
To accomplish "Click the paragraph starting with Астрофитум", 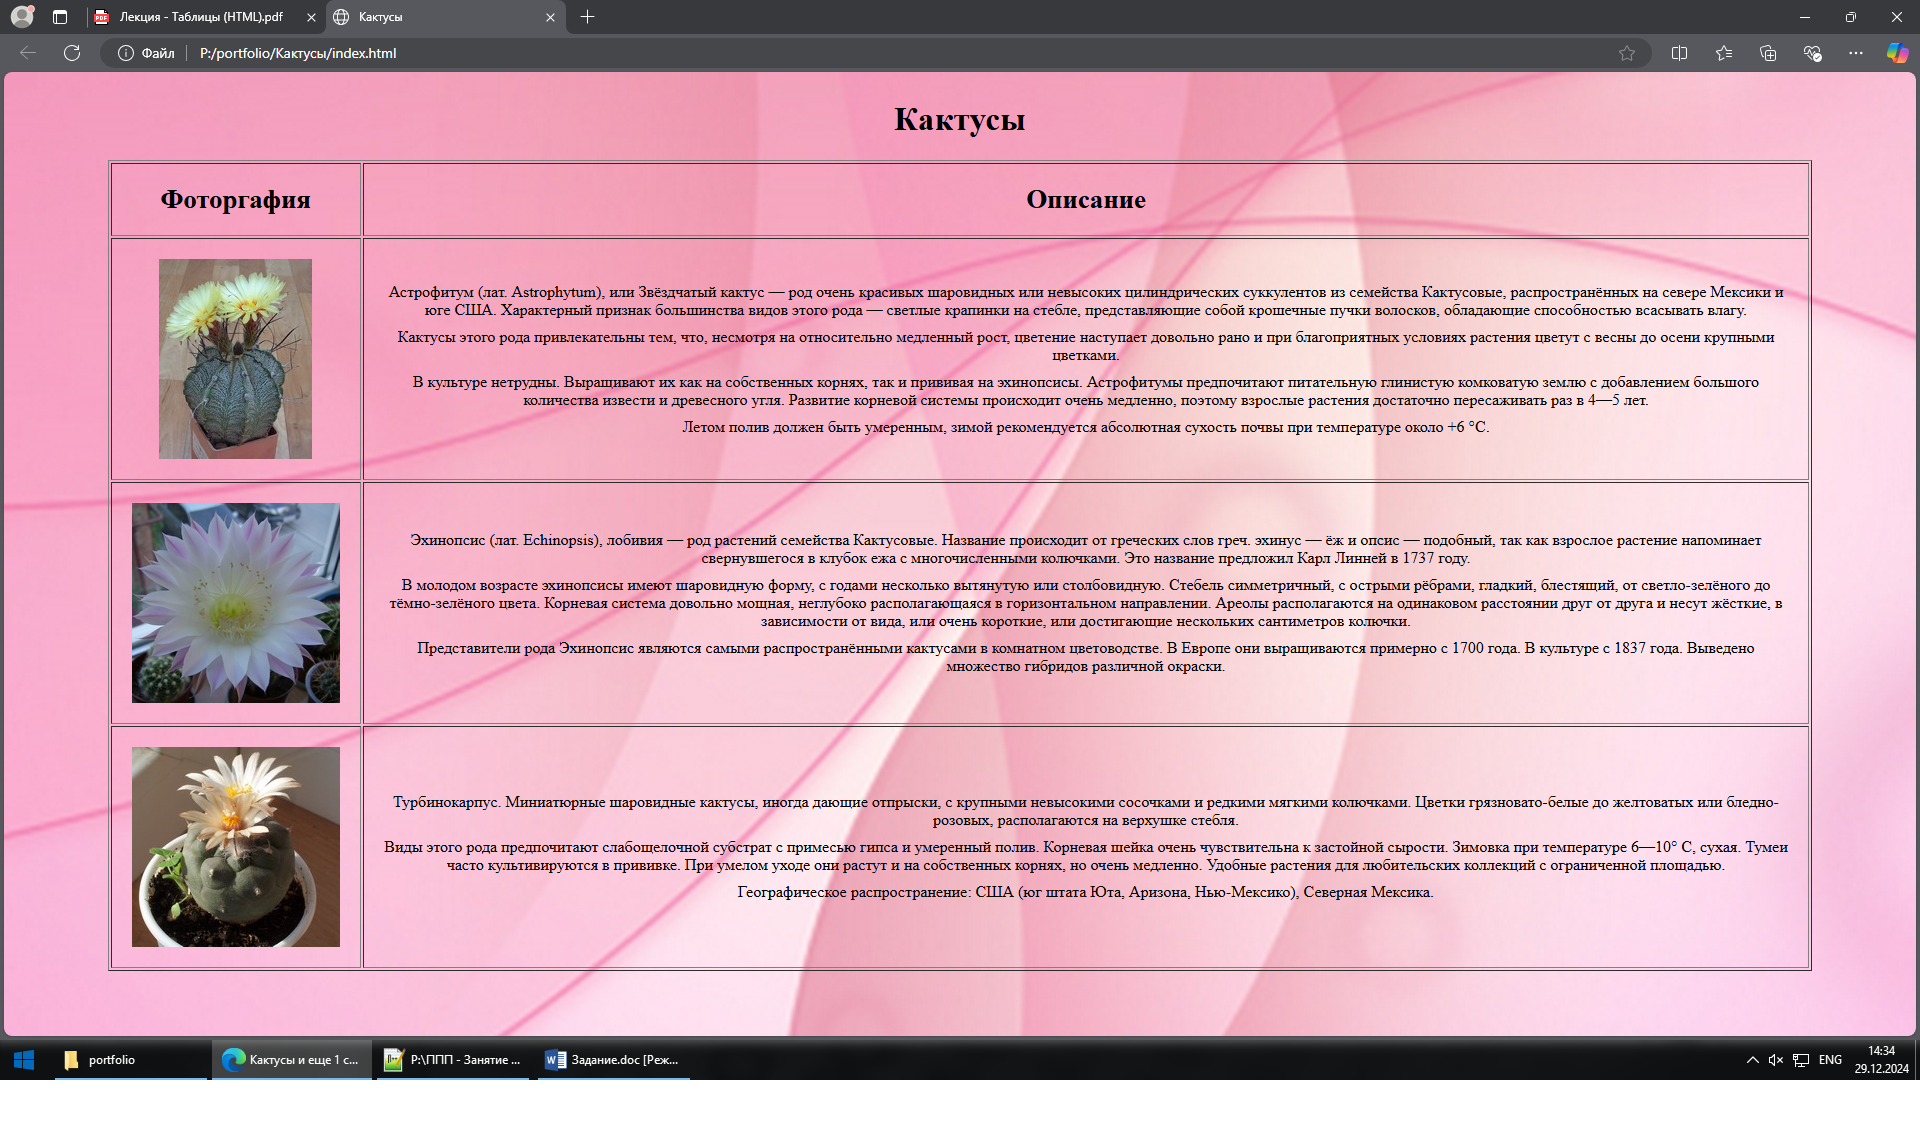I will tap(1086, 301).
